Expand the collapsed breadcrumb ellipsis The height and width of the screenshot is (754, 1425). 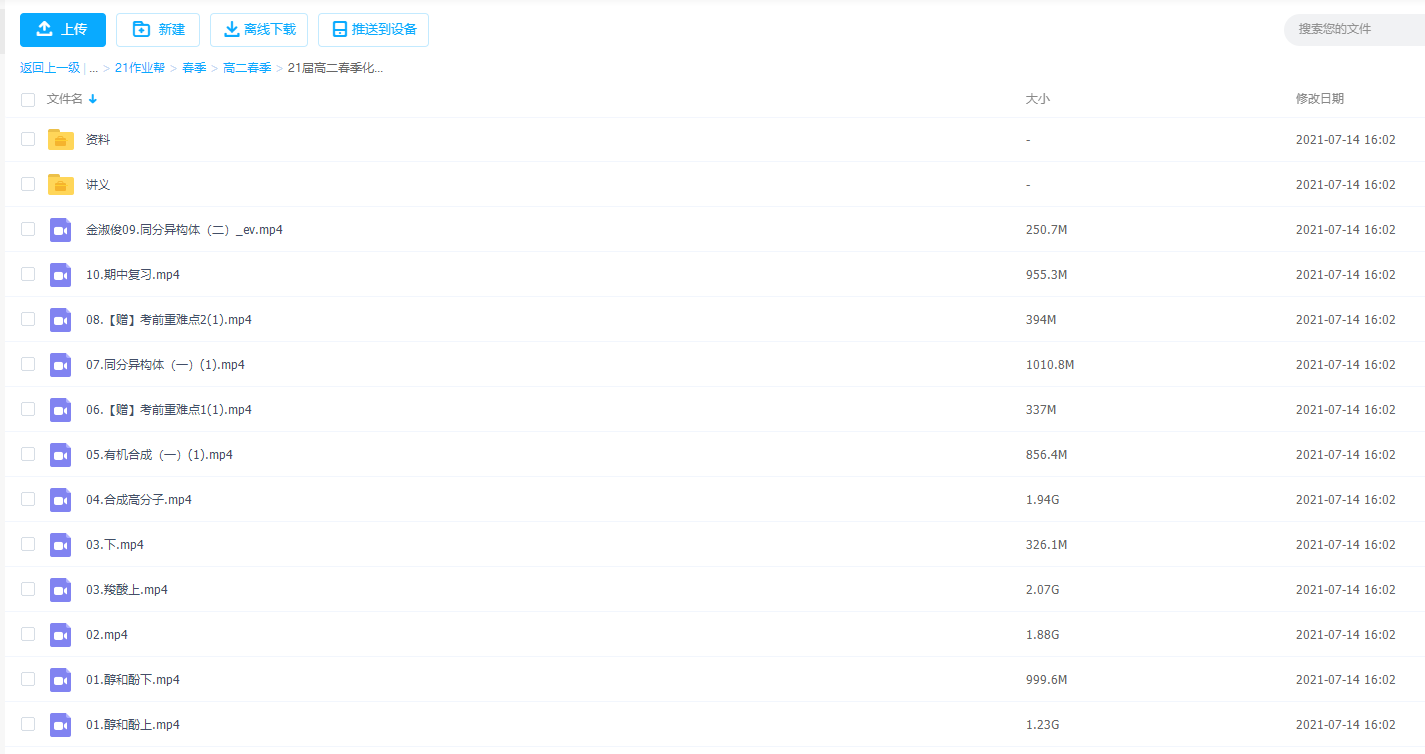[x=93, y=69]
